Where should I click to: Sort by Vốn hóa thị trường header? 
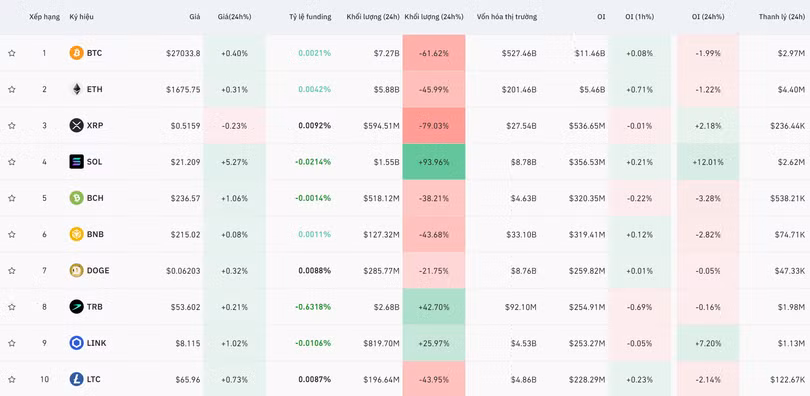[x=507, y=17]
